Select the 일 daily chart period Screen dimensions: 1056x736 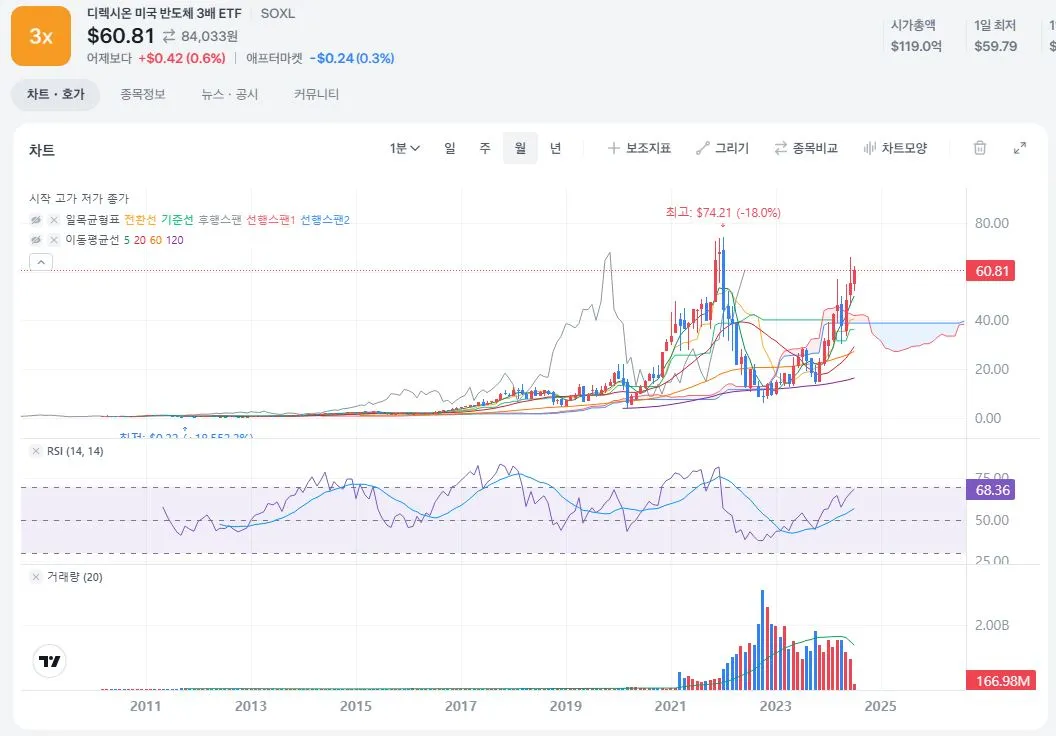(450, 148)
